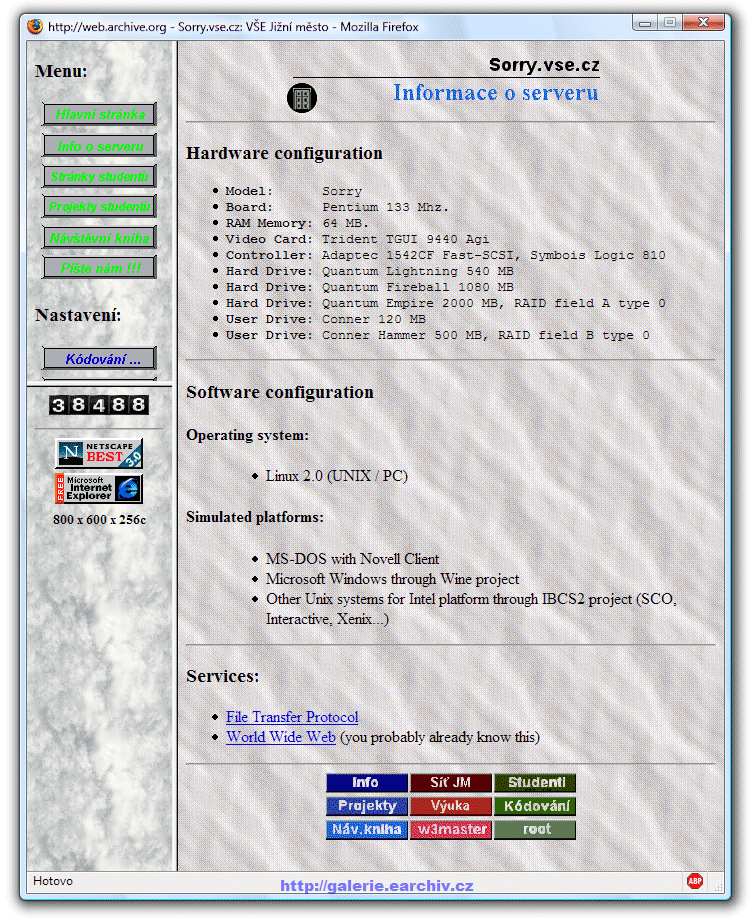
Task: Click the Nastavení: sidebar heading
Action: [x=78, y=315]
